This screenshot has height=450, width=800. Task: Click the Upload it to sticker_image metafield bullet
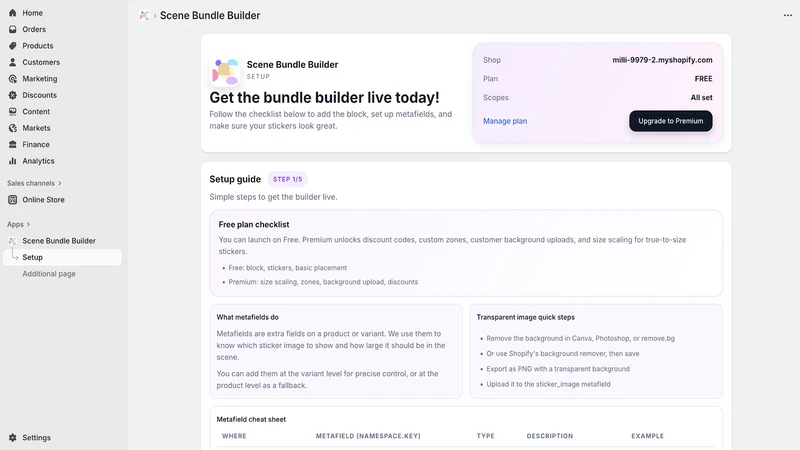[548, 384]
